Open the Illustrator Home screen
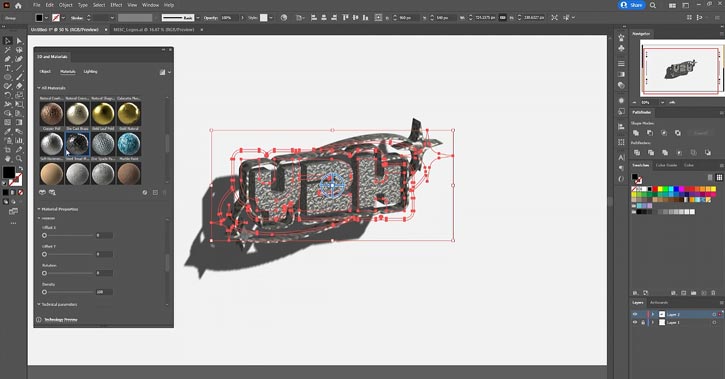 pos(18,6)
